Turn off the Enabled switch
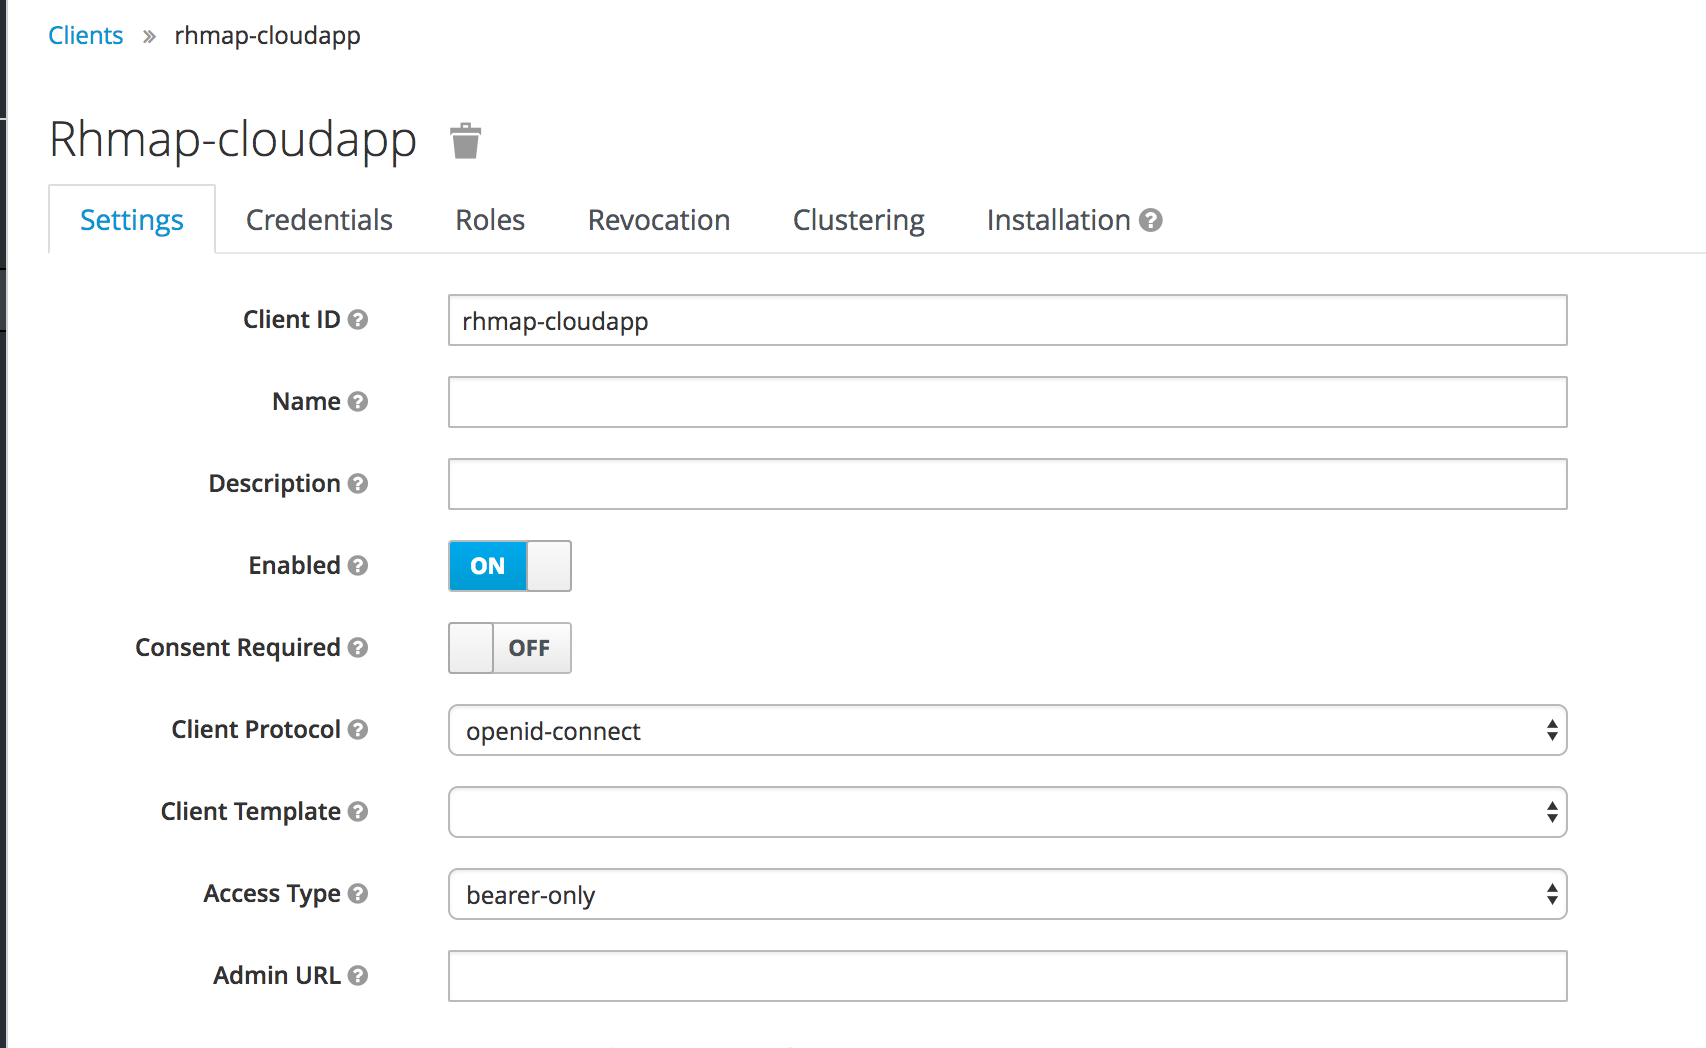Viewport: 1706px width, 1048px height. 510,566
